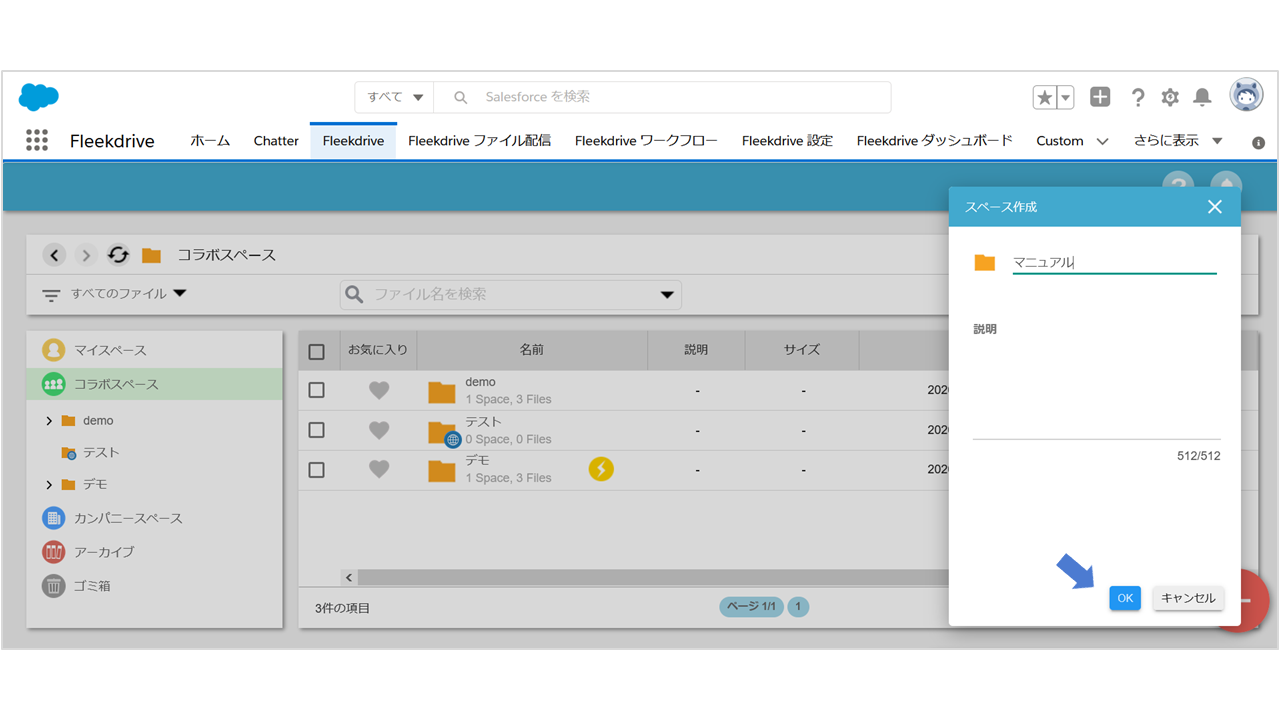Click the テスト folder icon in the list
The height and width of the screenshot is (720, 1280).
(442, 432)
